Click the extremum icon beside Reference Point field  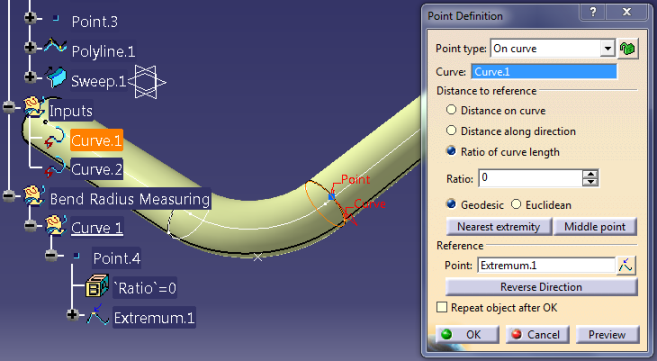[626, 265]
